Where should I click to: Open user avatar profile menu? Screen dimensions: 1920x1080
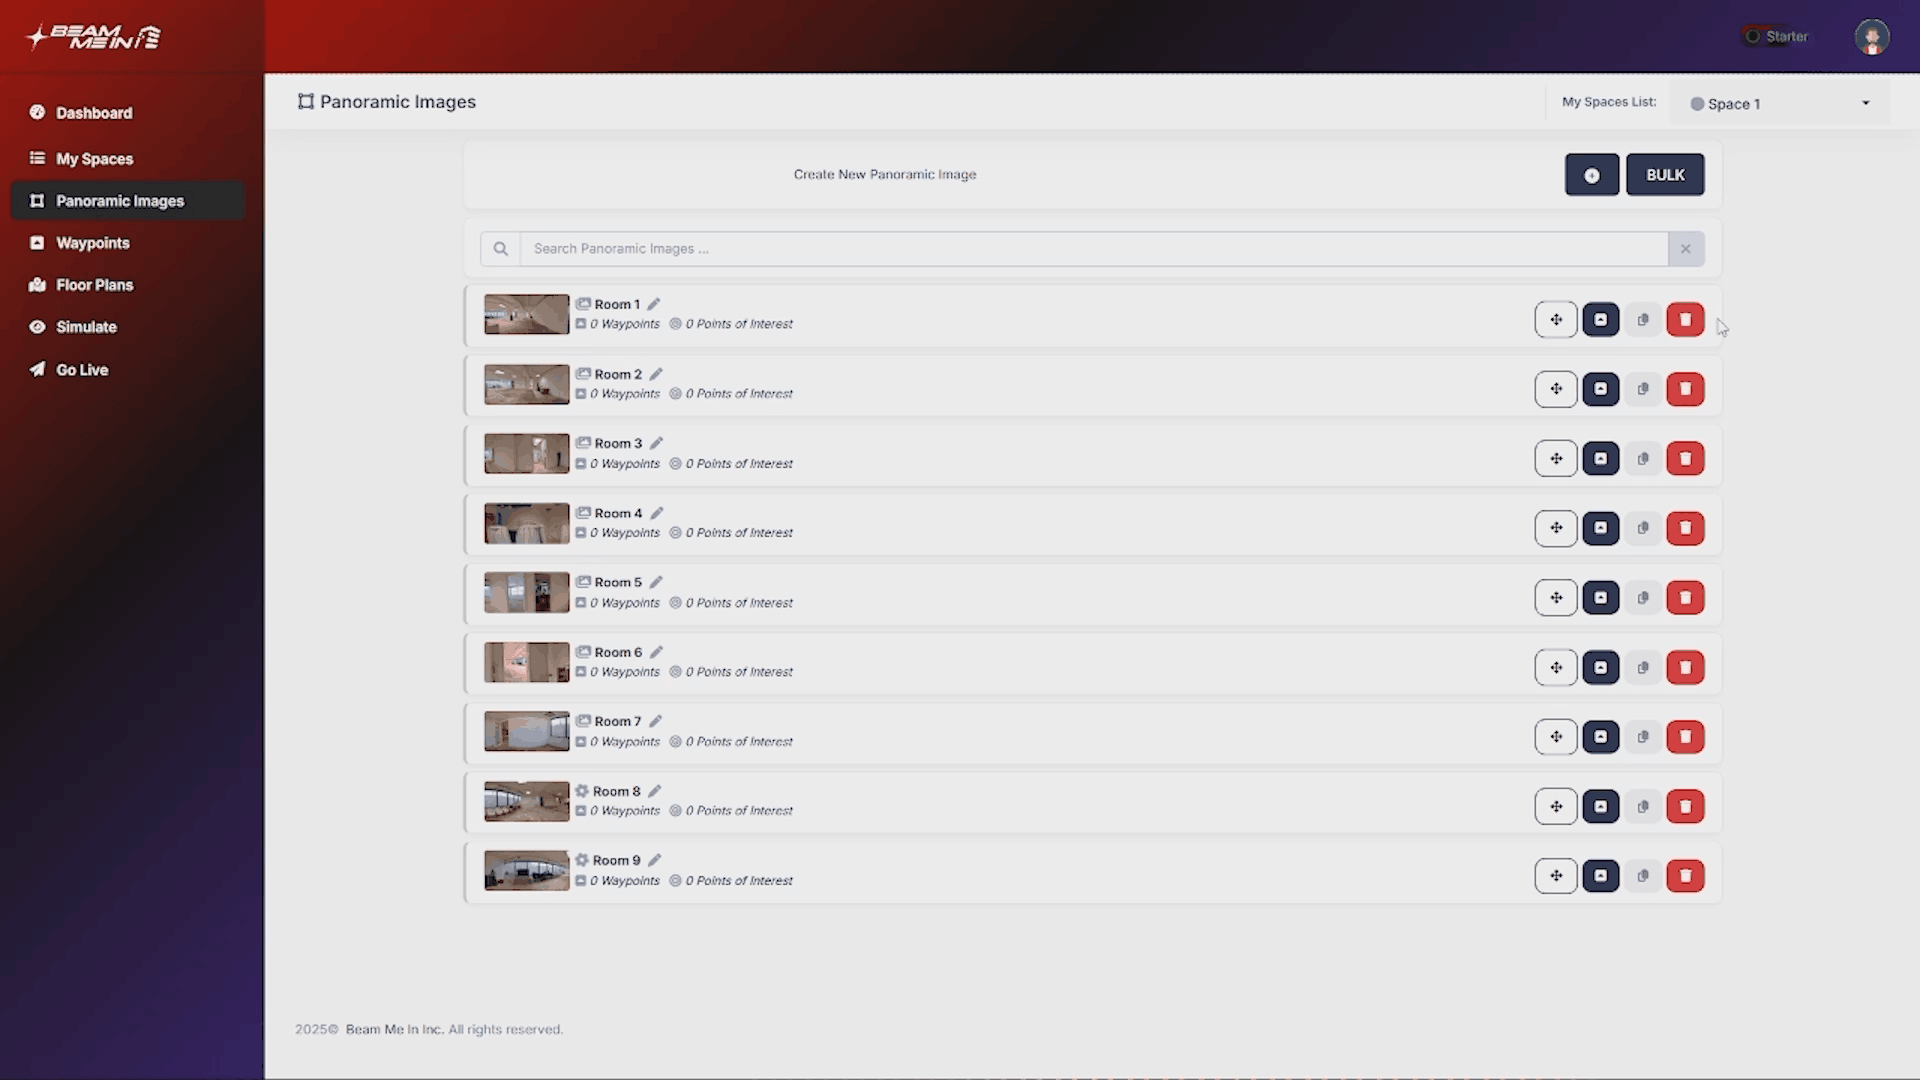click(1871, 37)
